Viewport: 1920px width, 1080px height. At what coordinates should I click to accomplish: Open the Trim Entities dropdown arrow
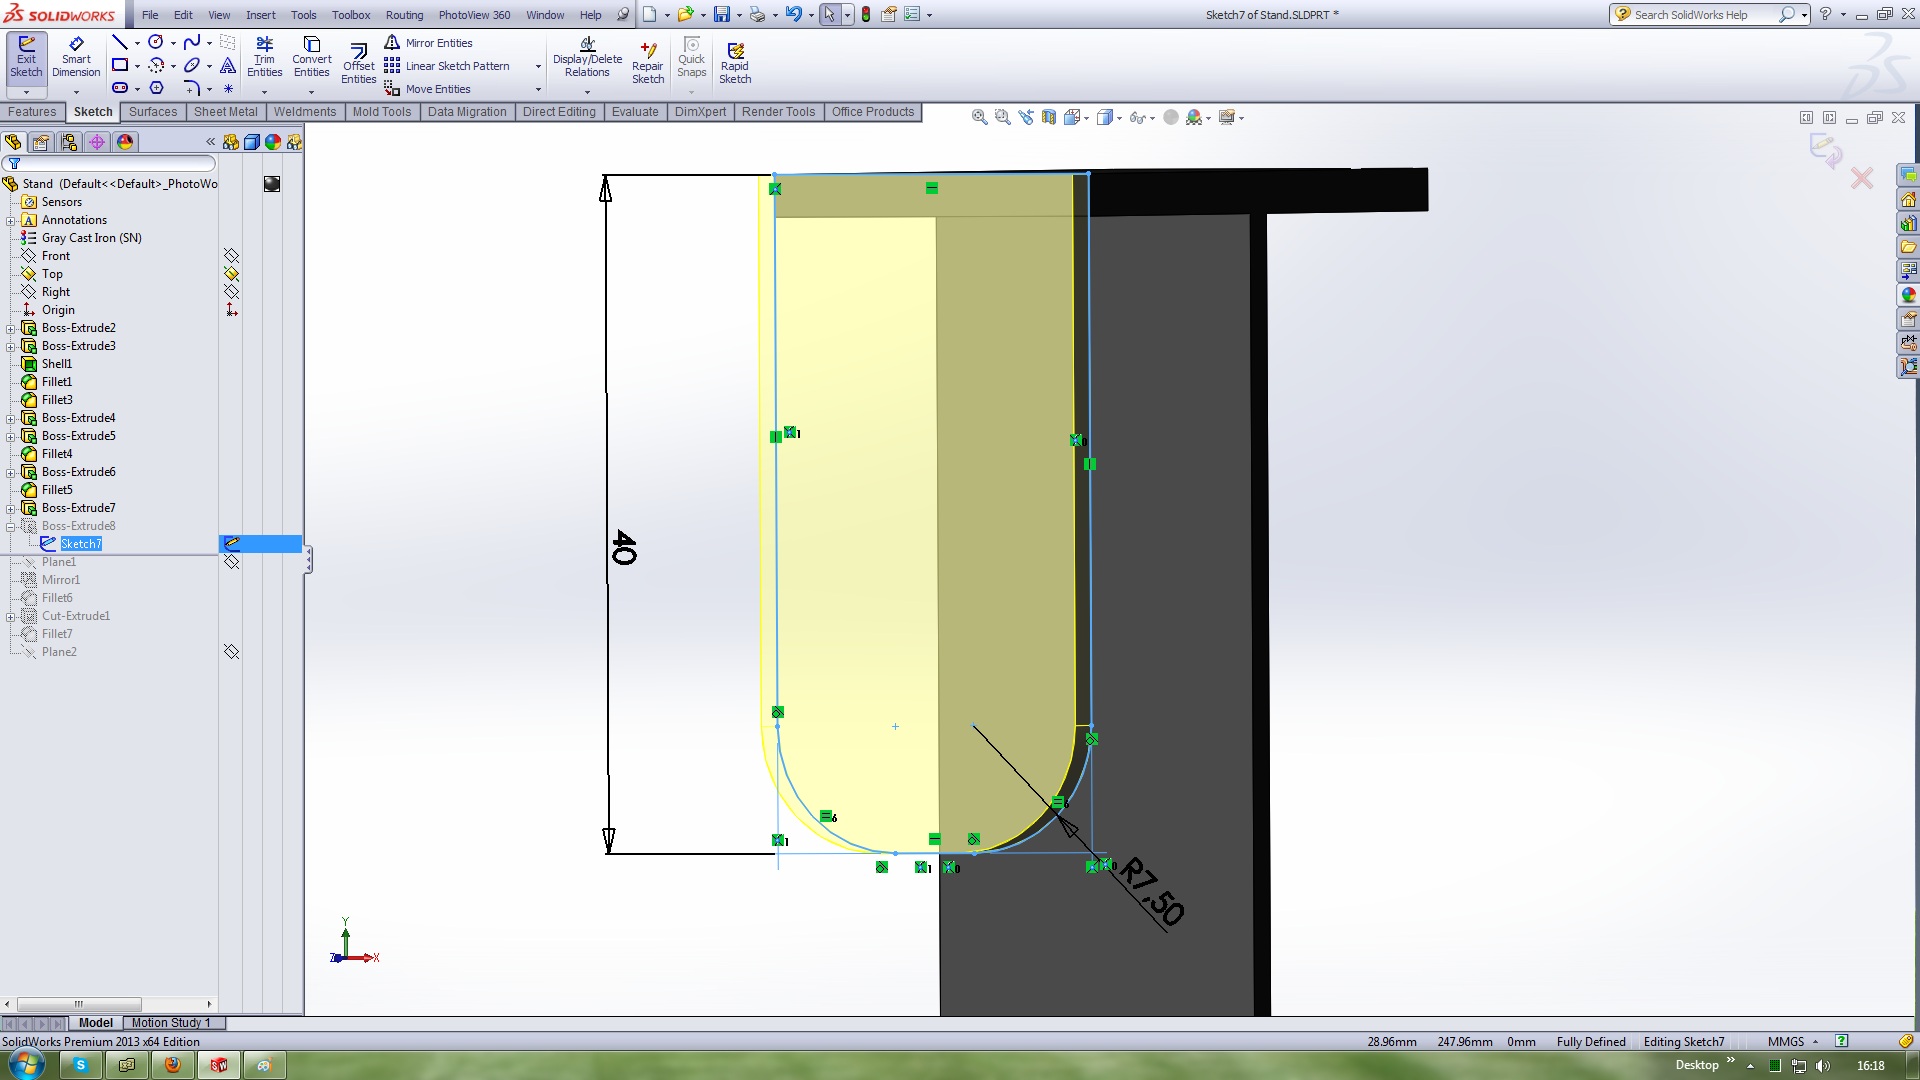pos(264,92)
